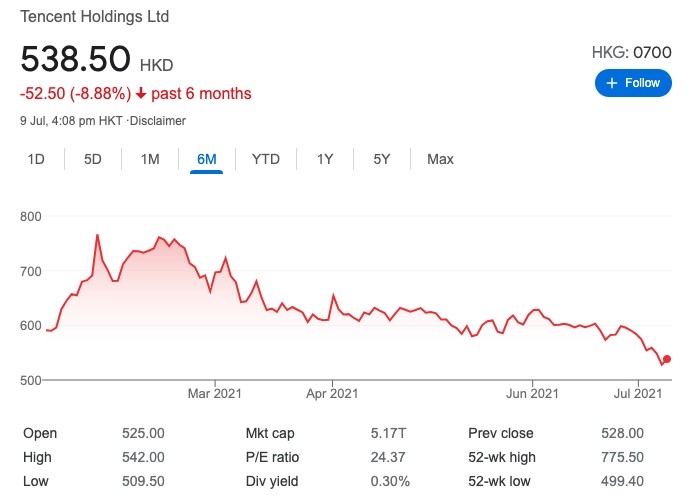Click the 538.50 current price

coord(76,59)
